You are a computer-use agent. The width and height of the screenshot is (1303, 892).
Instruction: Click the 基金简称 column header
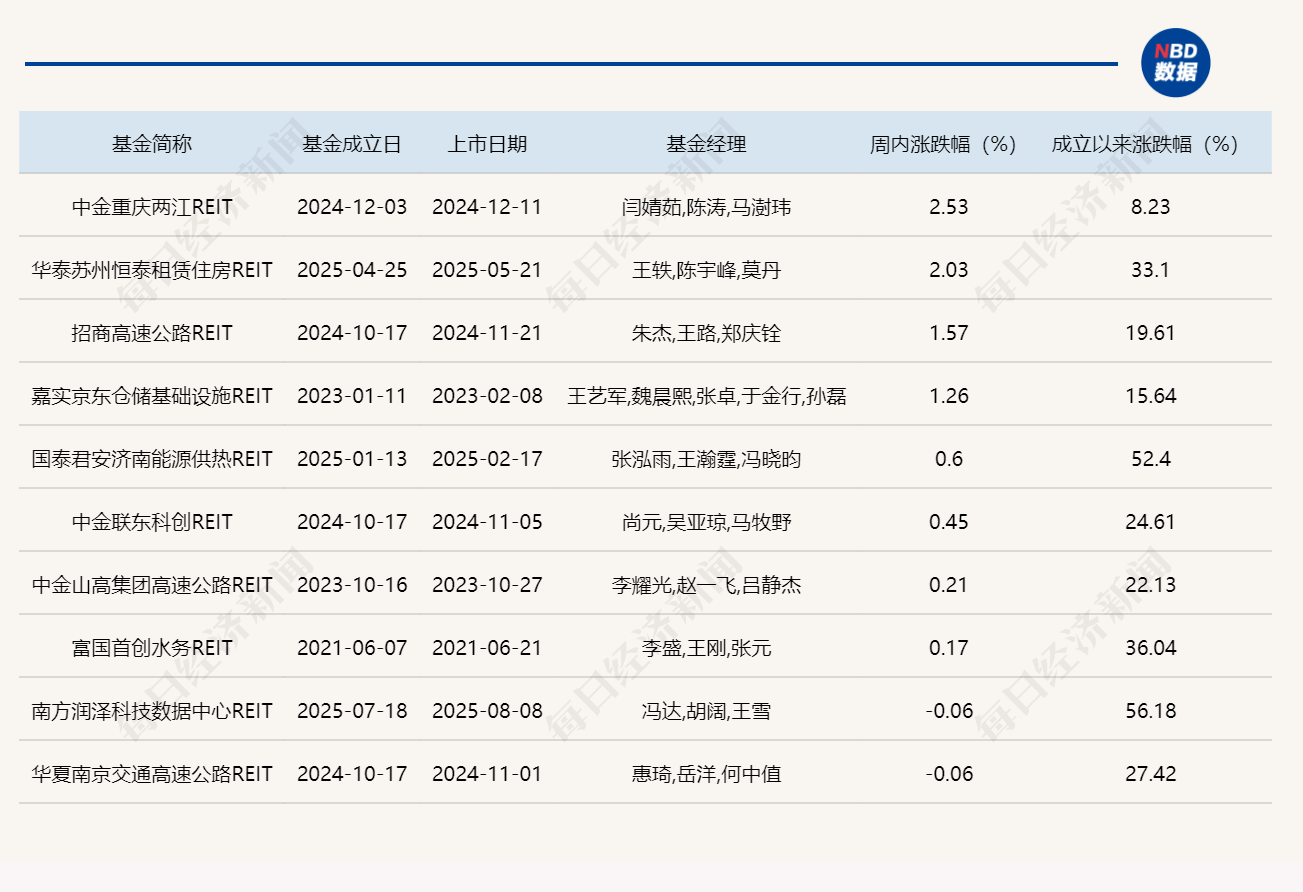click(152, 144)
